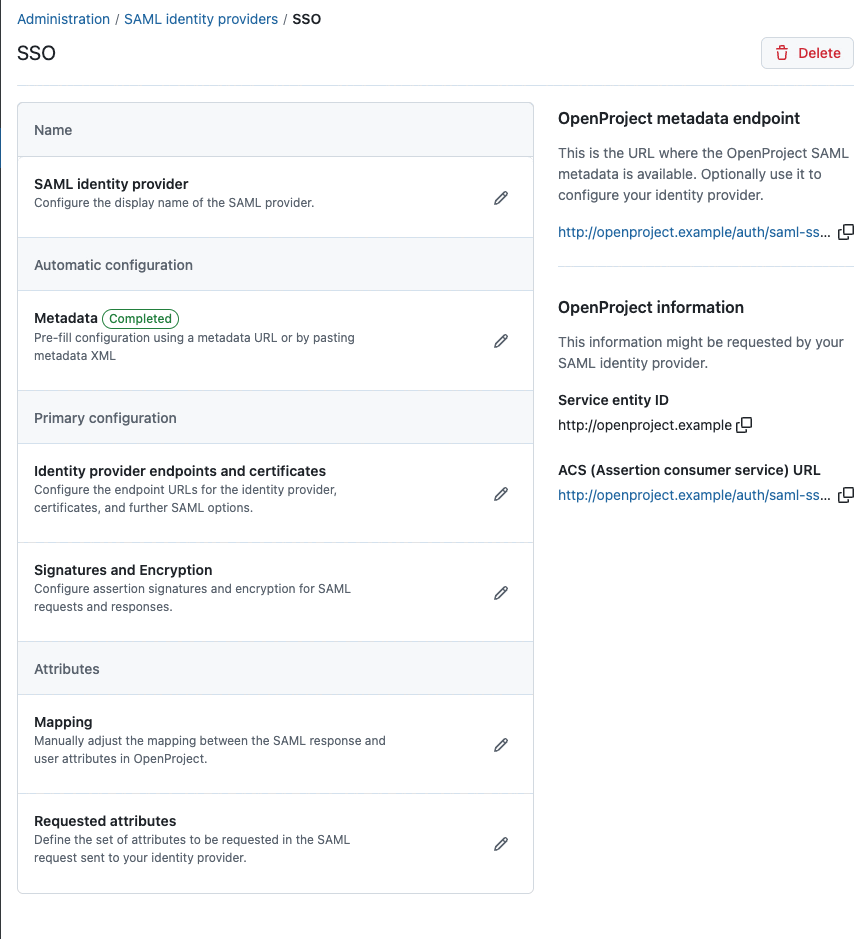Select the SSO breadcrumb item
The height and width of the screenshot is (939, 867).
[x=306, y=18]
